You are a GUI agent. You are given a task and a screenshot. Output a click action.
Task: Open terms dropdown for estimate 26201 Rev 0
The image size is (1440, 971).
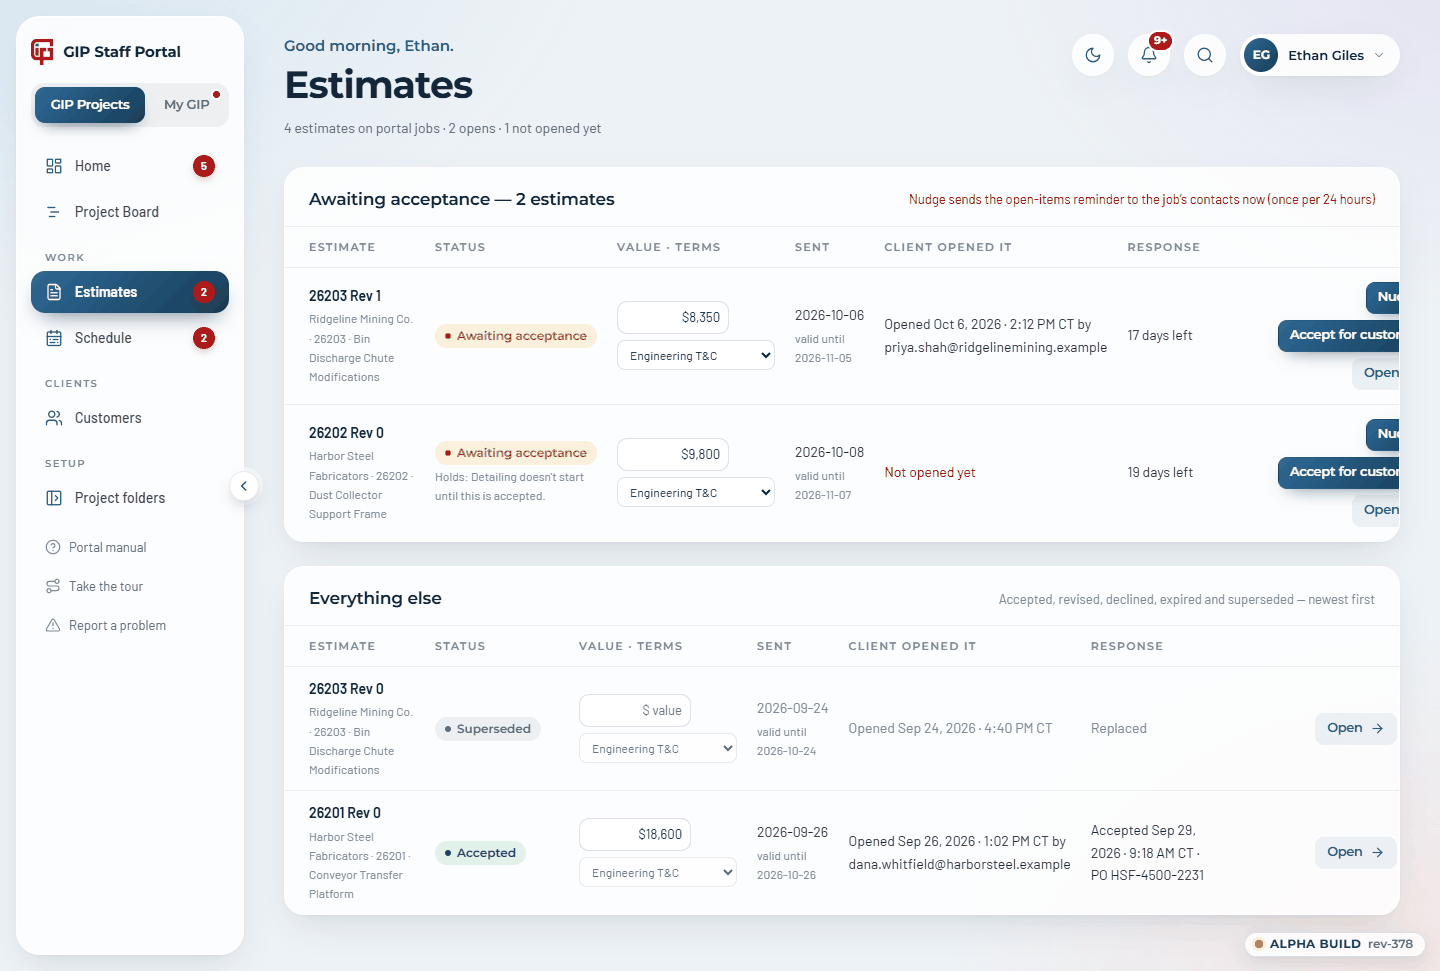pyautogui.click(x=658, y=872)
